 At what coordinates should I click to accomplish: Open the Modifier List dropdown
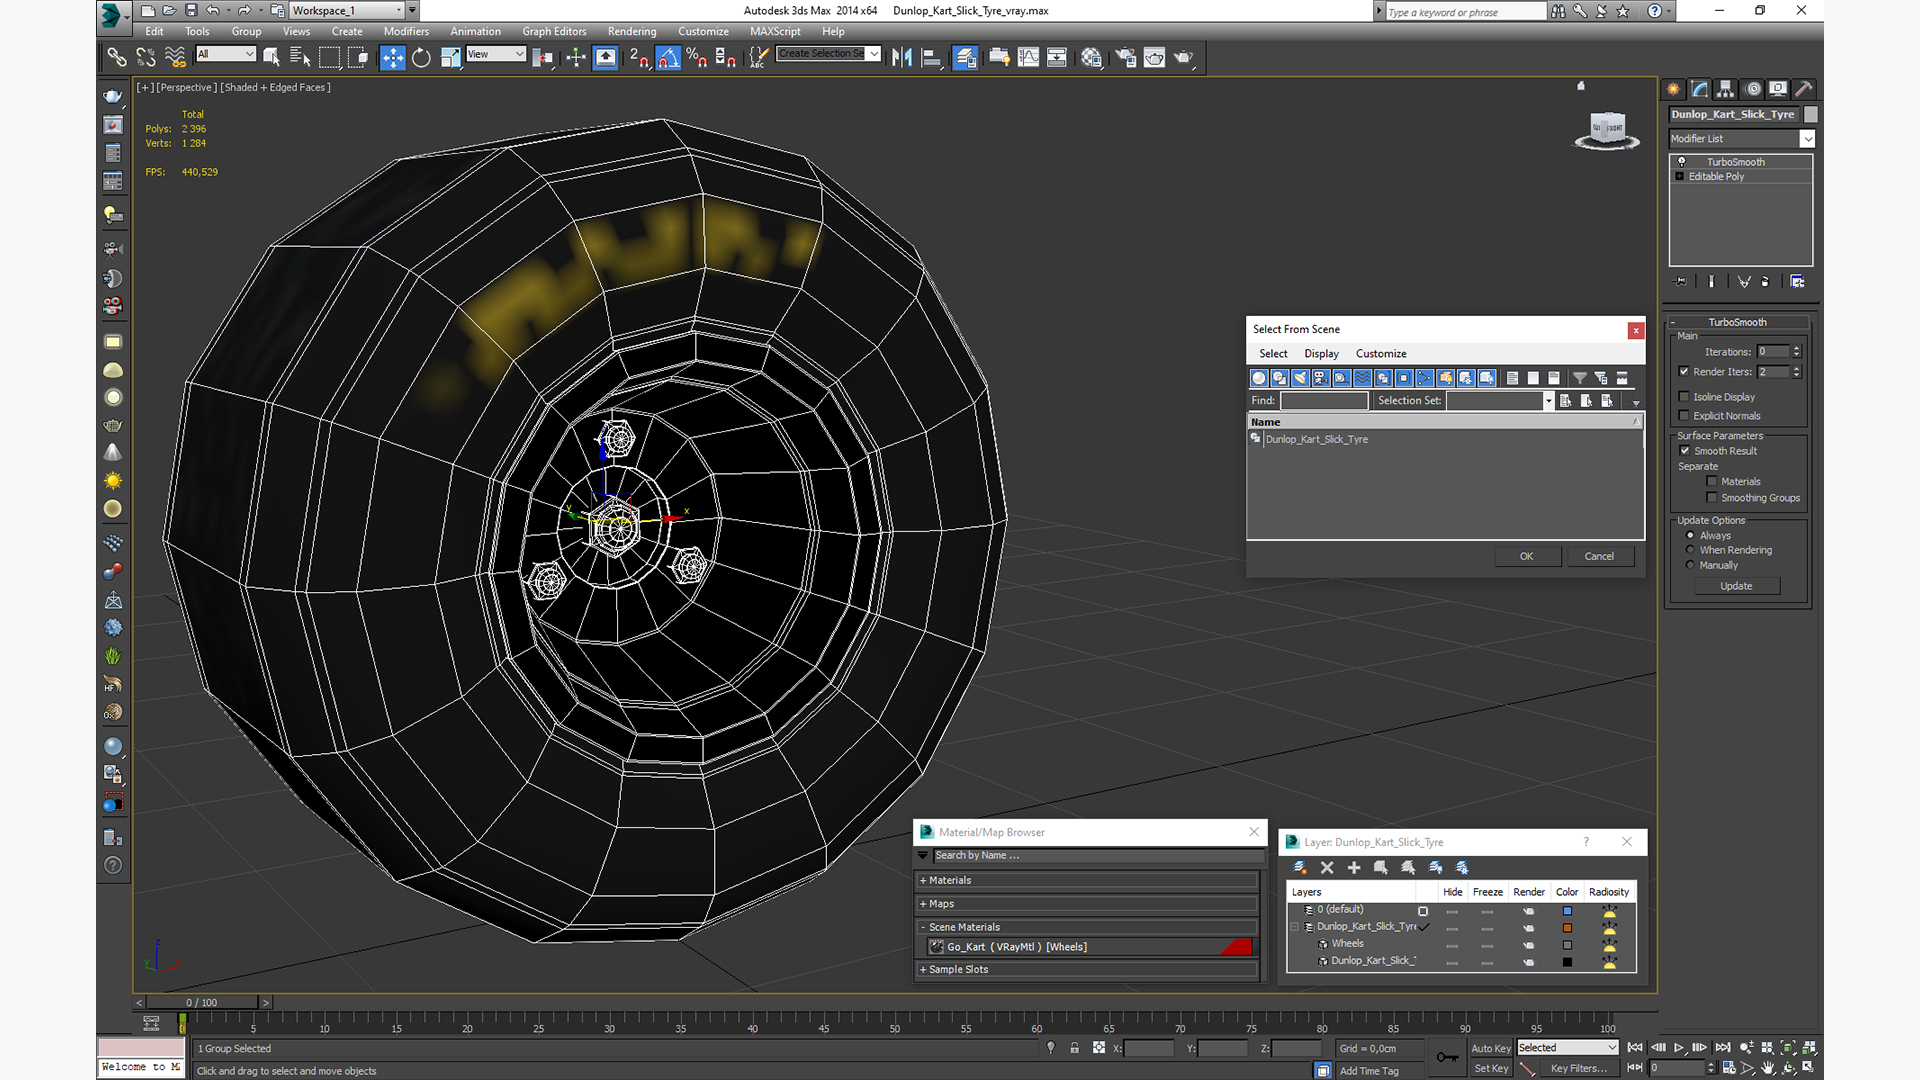[1806, 139]
